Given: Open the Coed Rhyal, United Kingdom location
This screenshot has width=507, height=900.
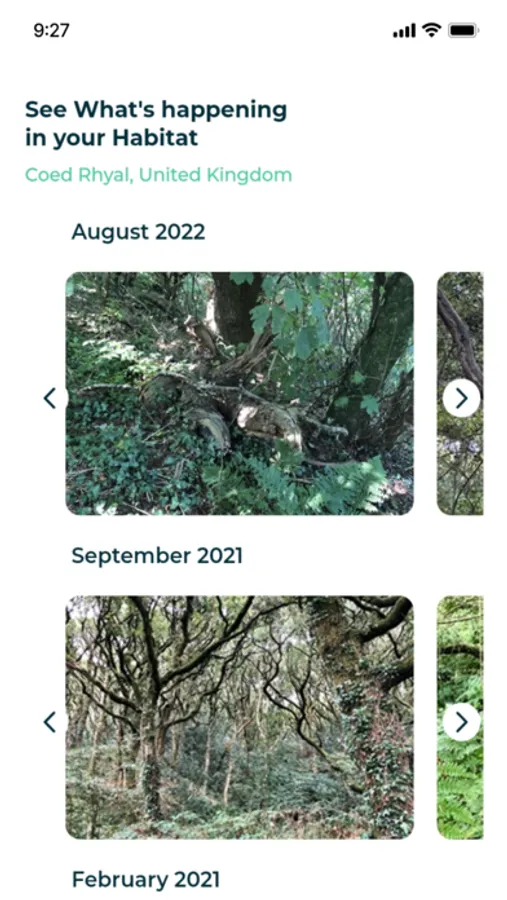Looking at the screenshot, I should click(158, 174).
